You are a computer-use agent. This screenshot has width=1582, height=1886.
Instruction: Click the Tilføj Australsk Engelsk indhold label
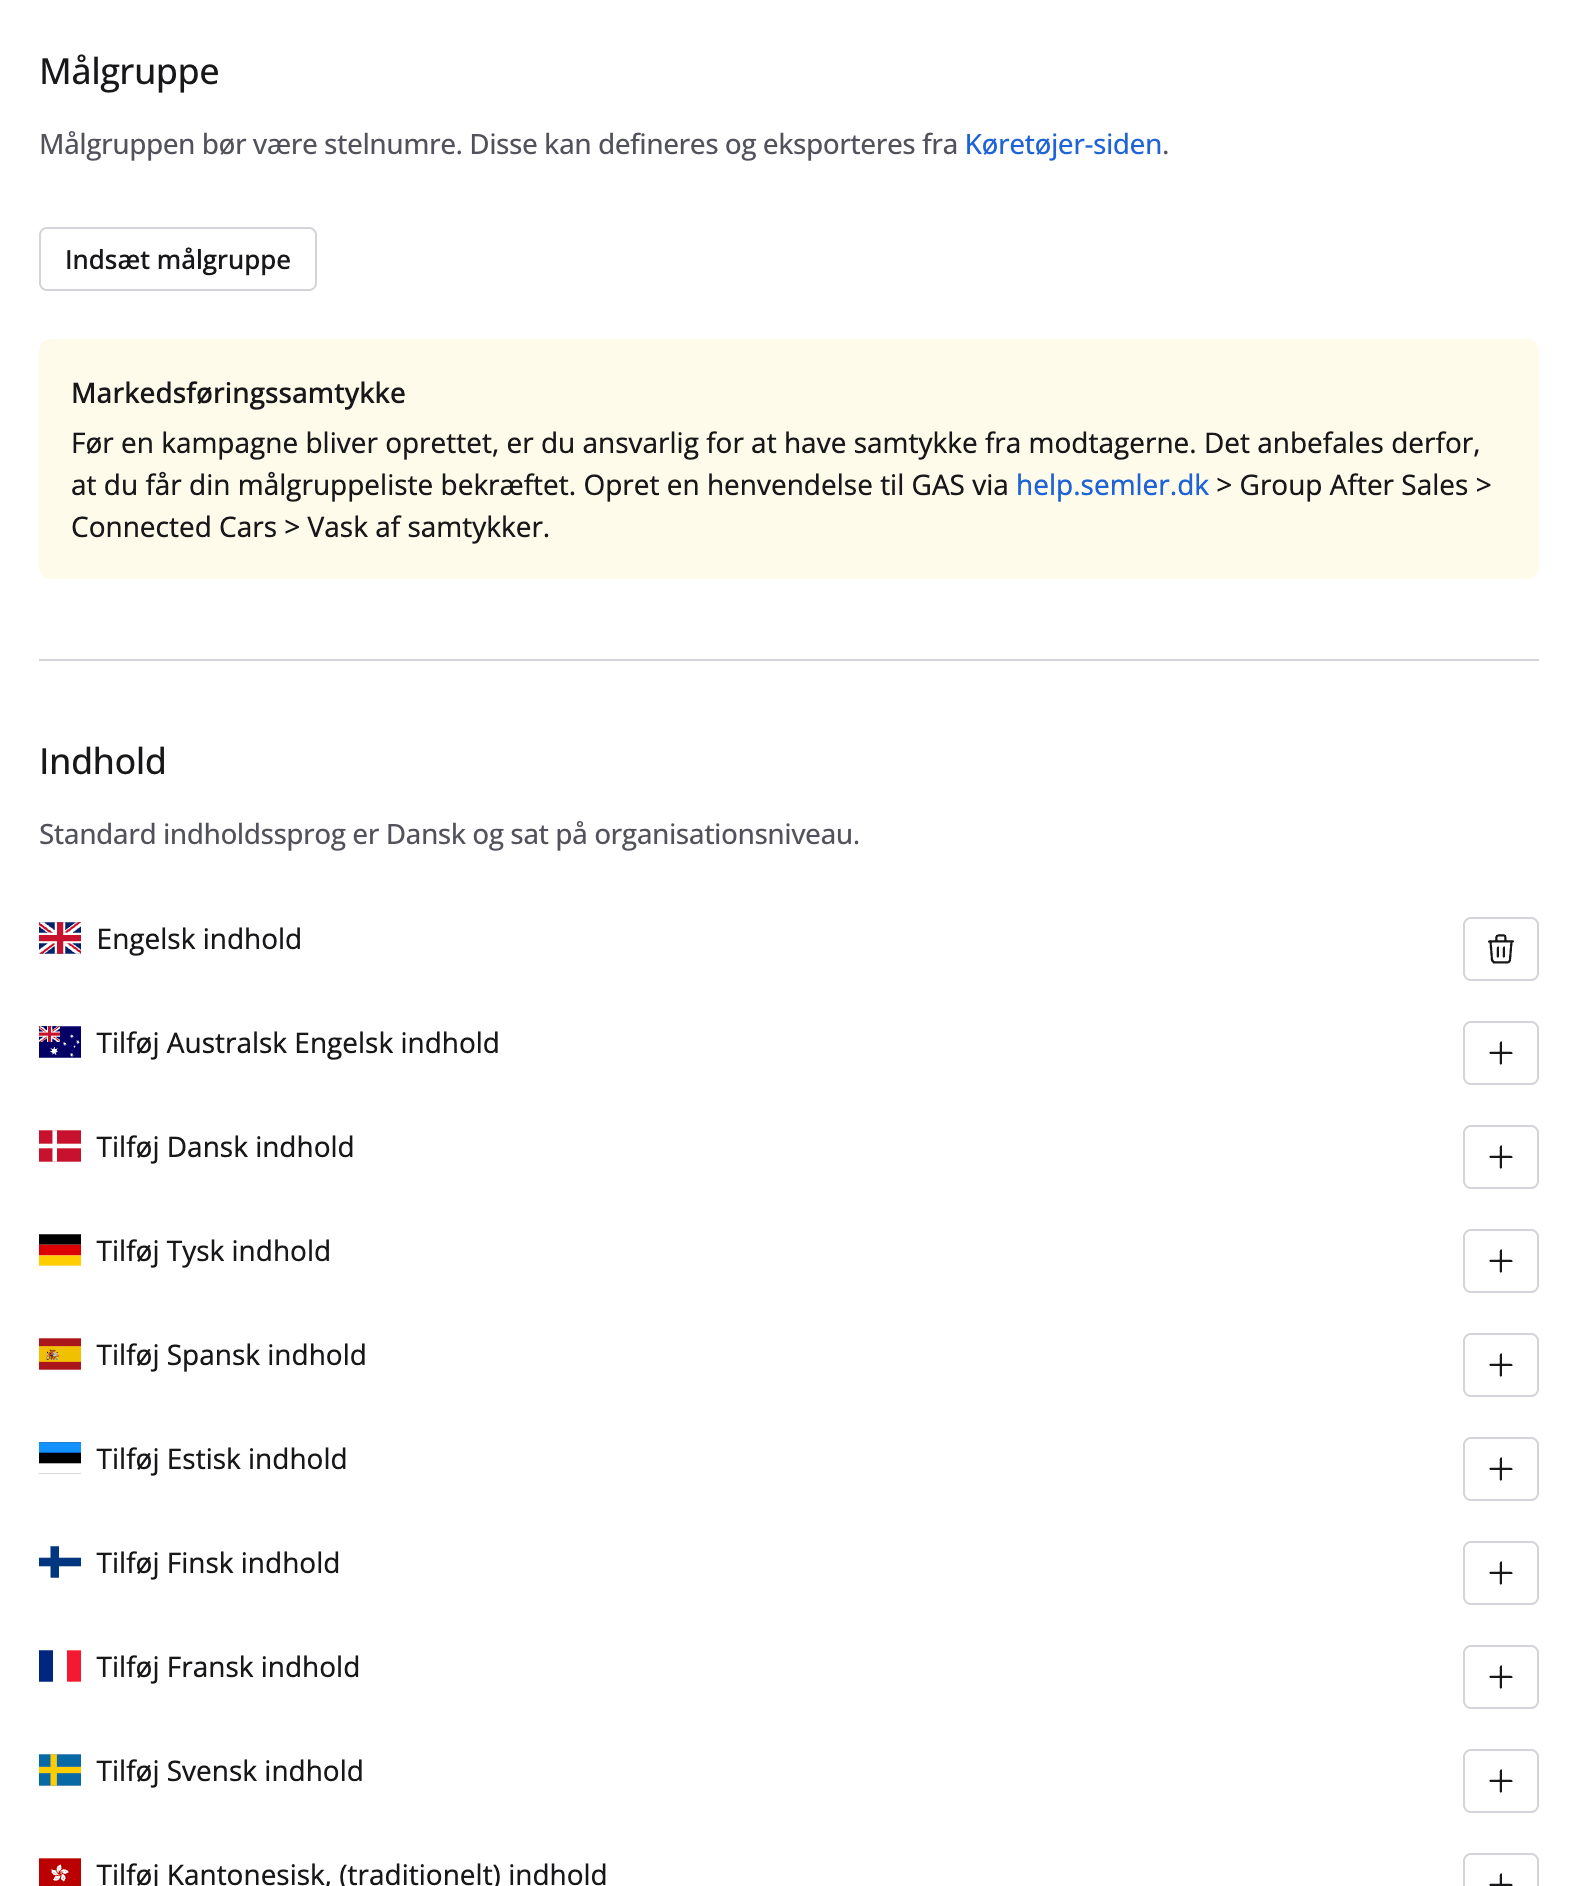(x=298, y=1043)
